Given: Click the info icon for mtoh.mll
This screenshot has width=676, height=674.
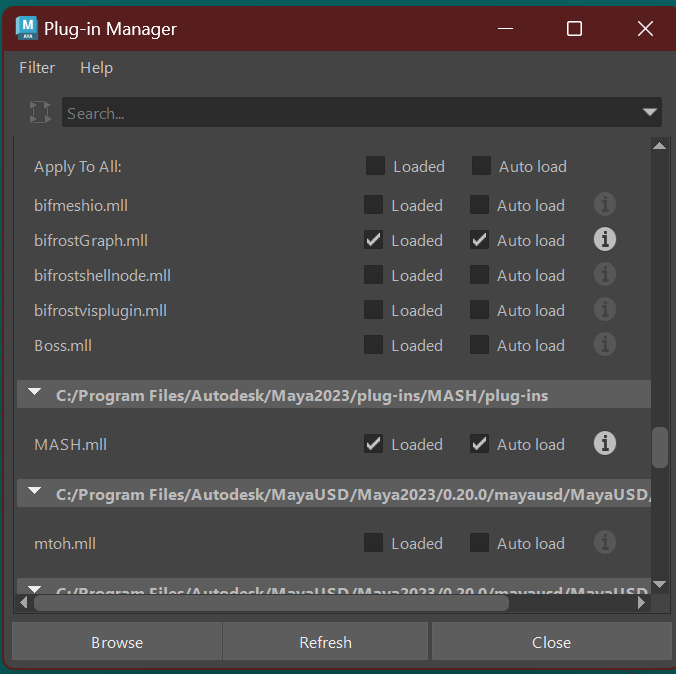Looking at the screenshot, I should tap(604, 543).
